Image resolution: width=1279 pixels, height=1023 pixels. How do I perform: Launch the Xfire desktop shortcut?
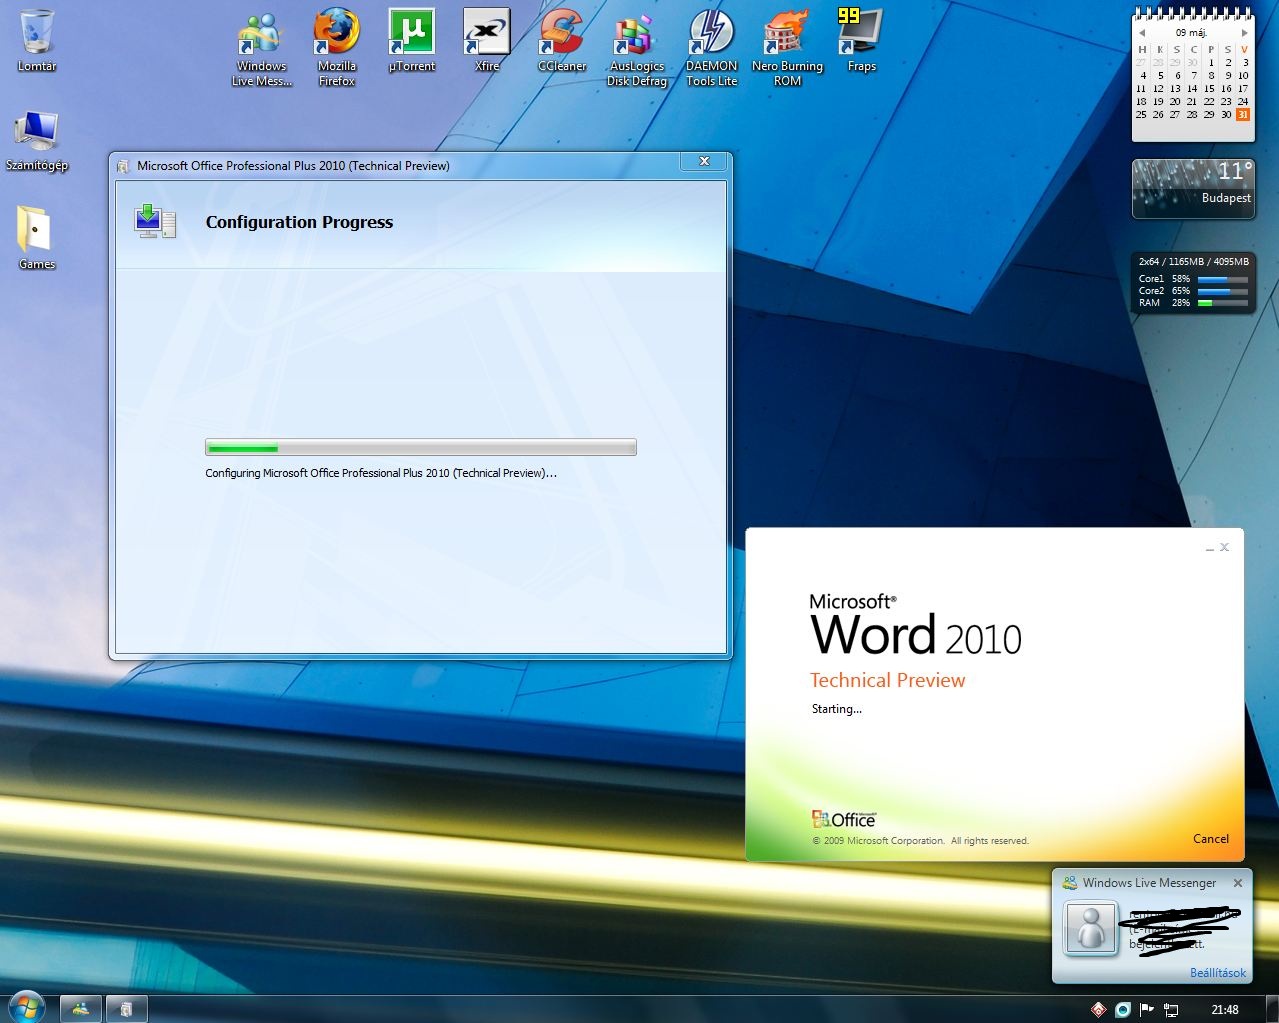[487, 40]
